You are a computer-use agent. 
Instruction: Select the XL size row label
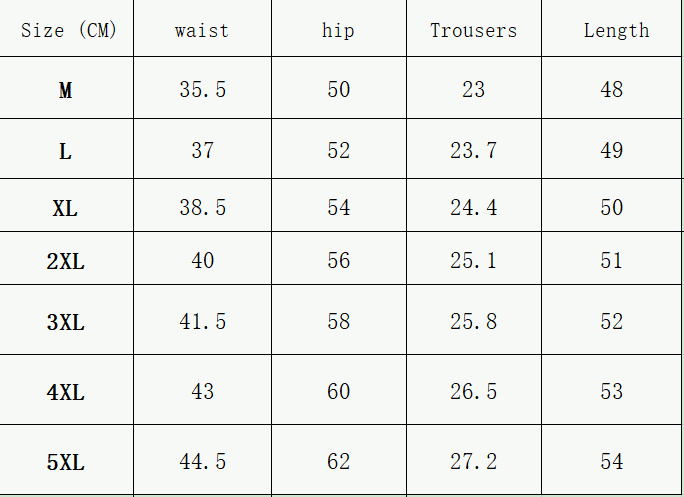coord(66,208)
